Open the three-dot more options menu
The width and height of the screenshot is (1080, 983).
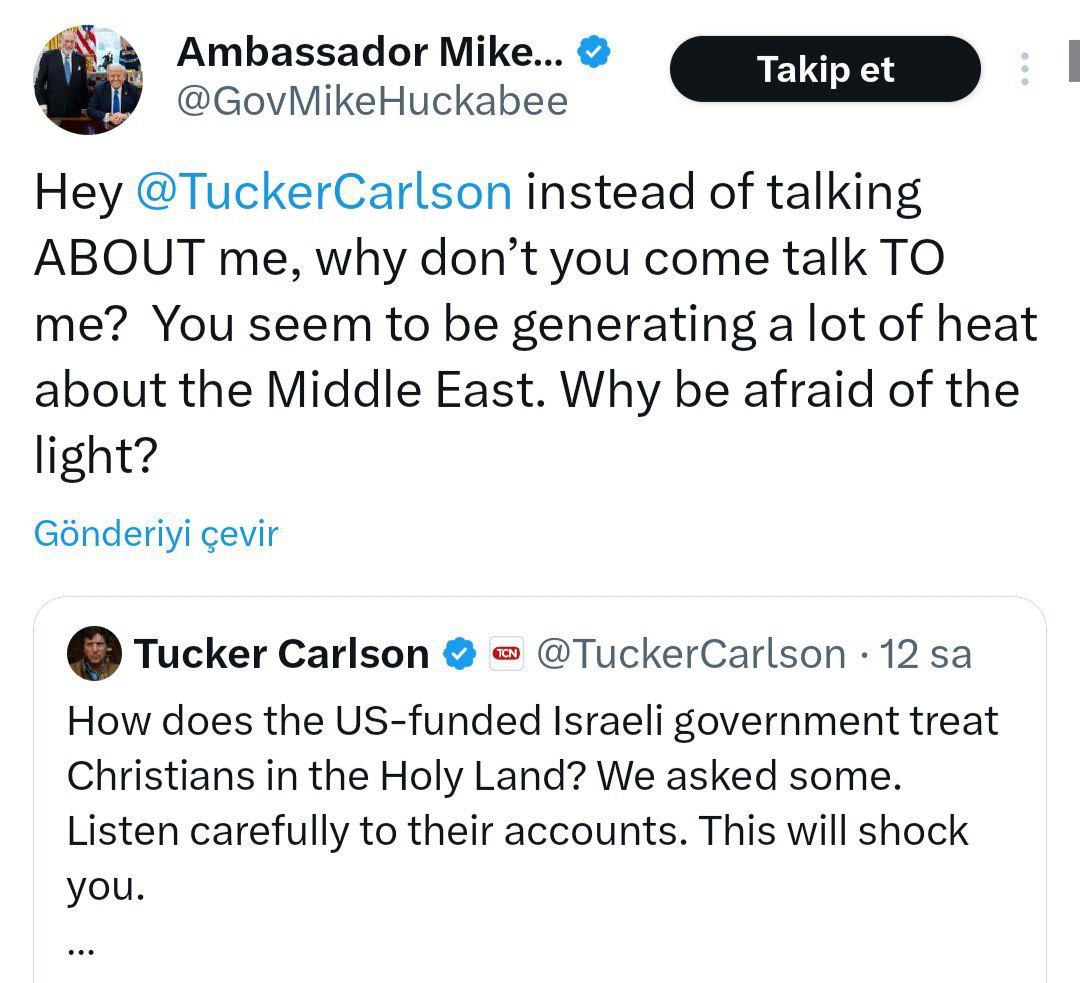tap(1025, 69)
